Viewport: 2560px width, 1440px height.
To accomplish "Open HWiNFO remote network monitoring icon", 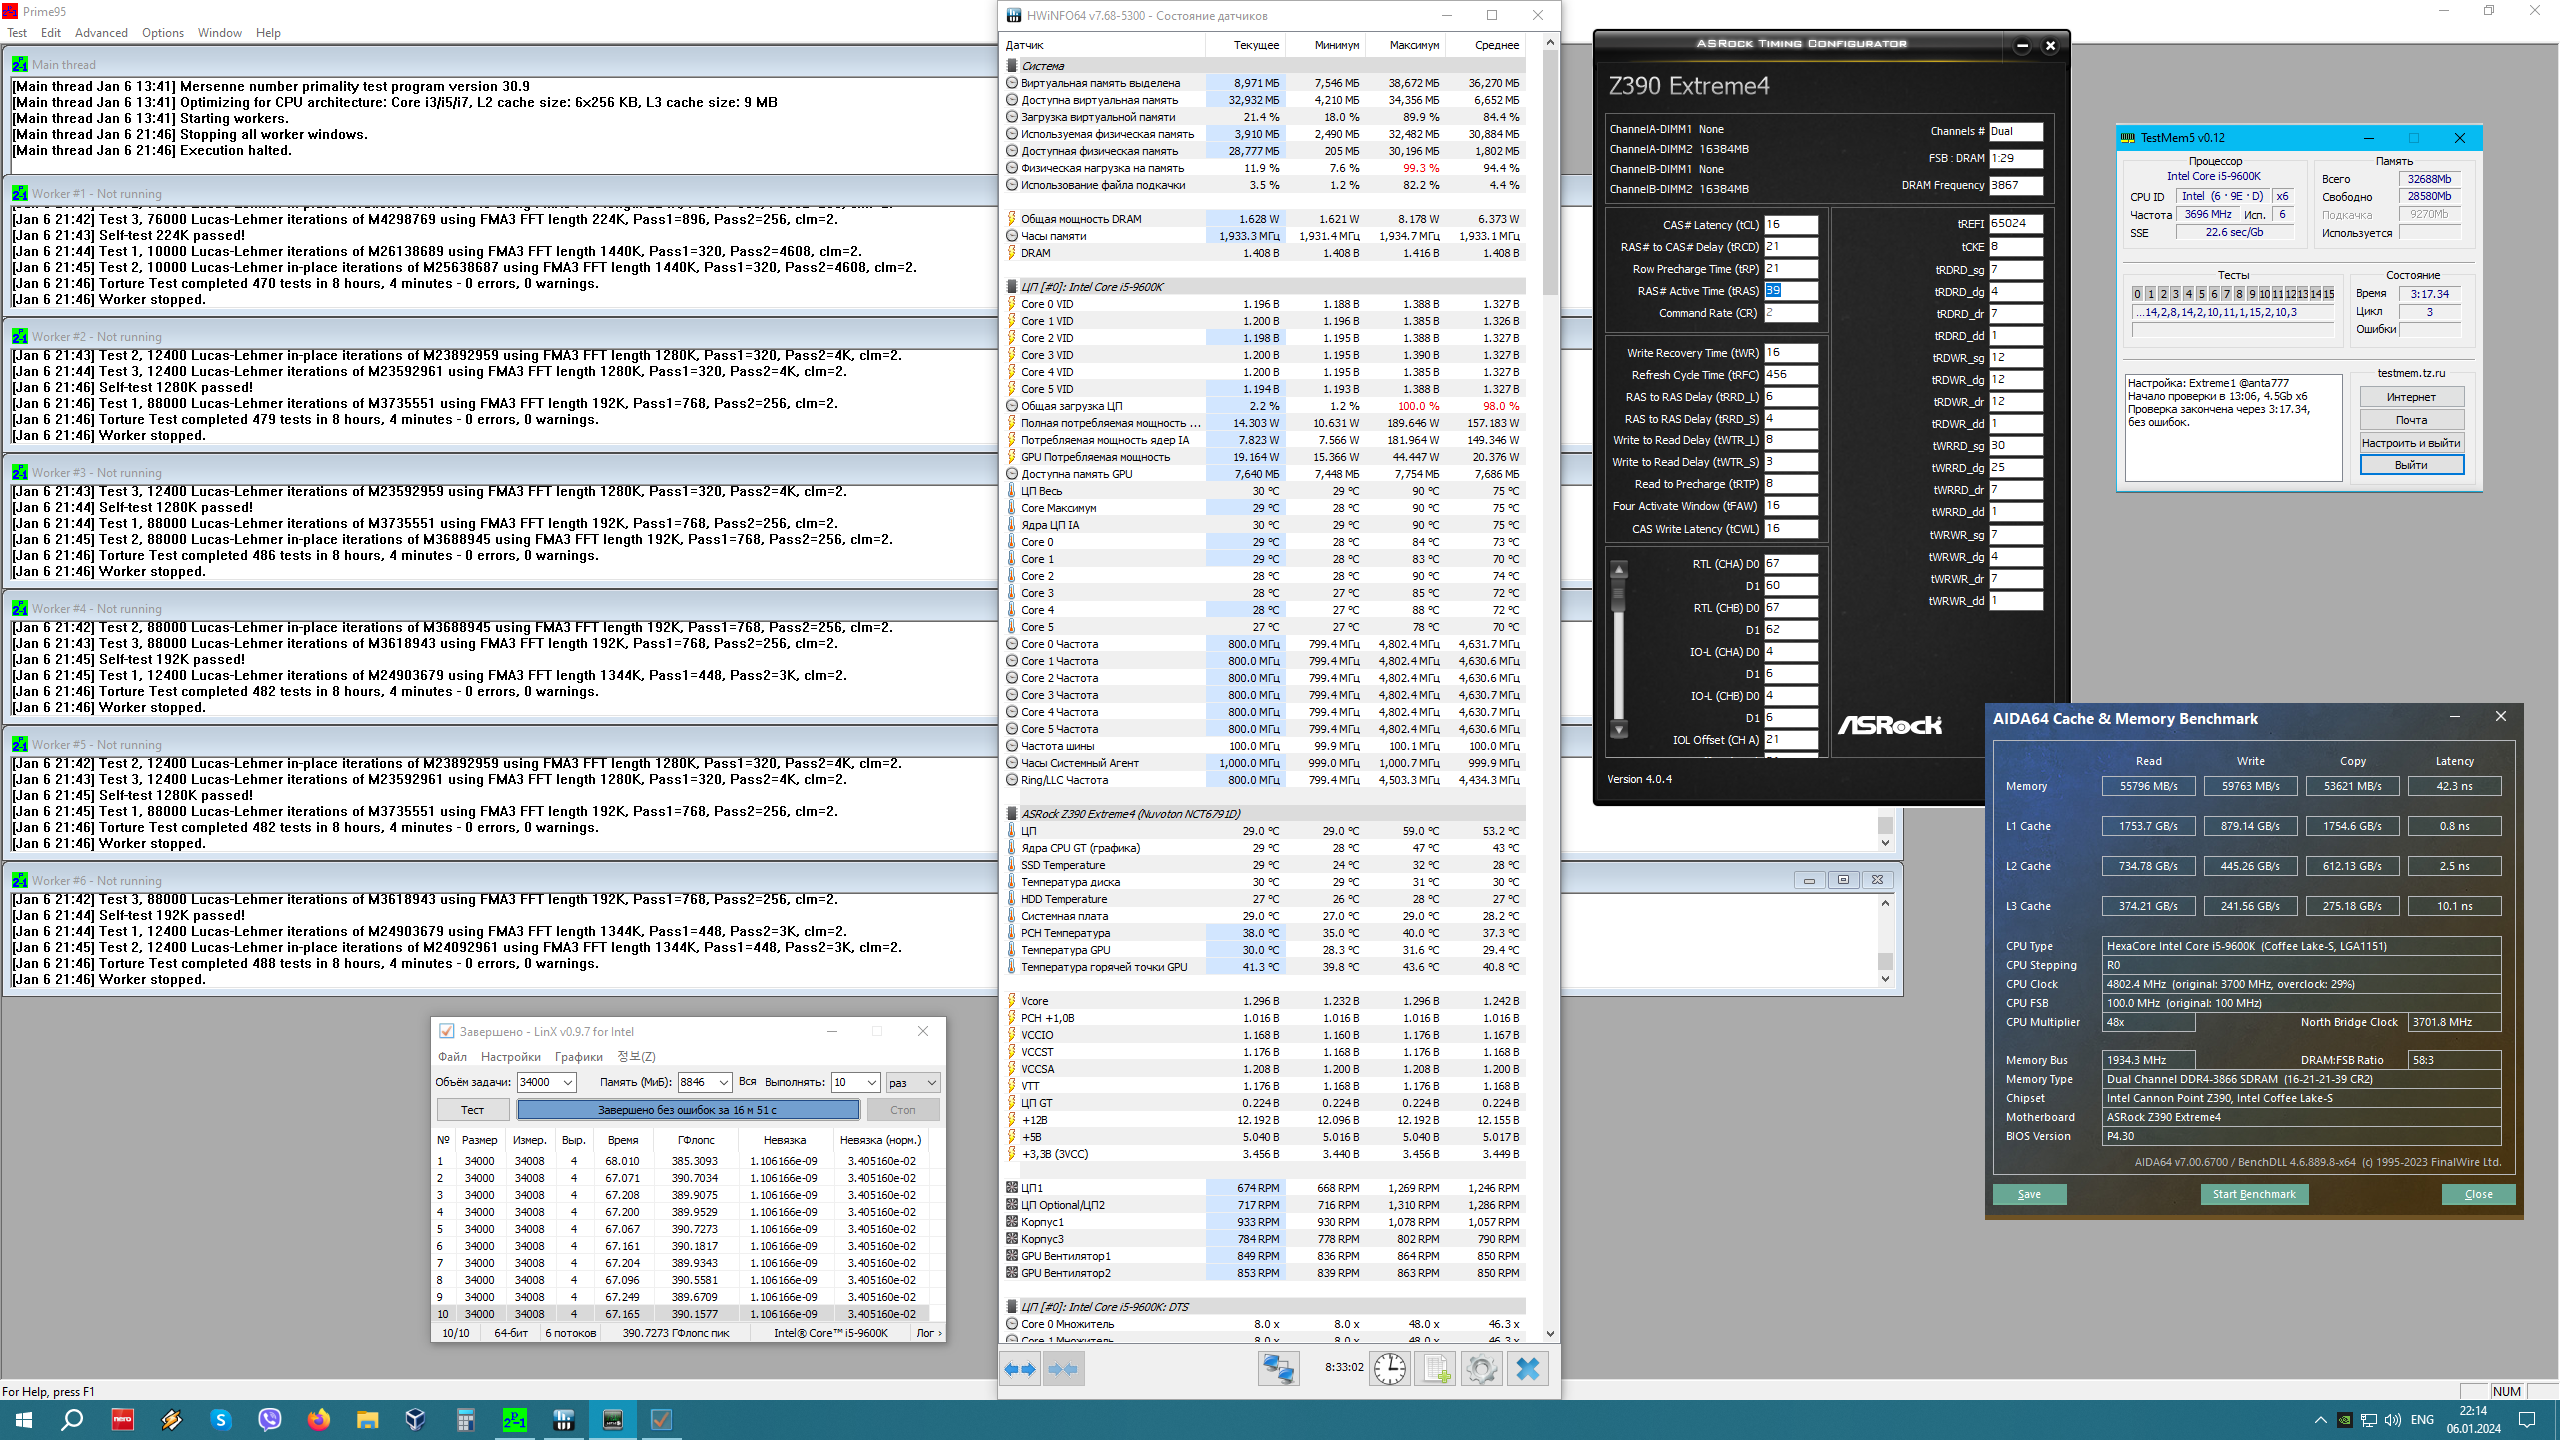I will [x=1278, y=1369].
